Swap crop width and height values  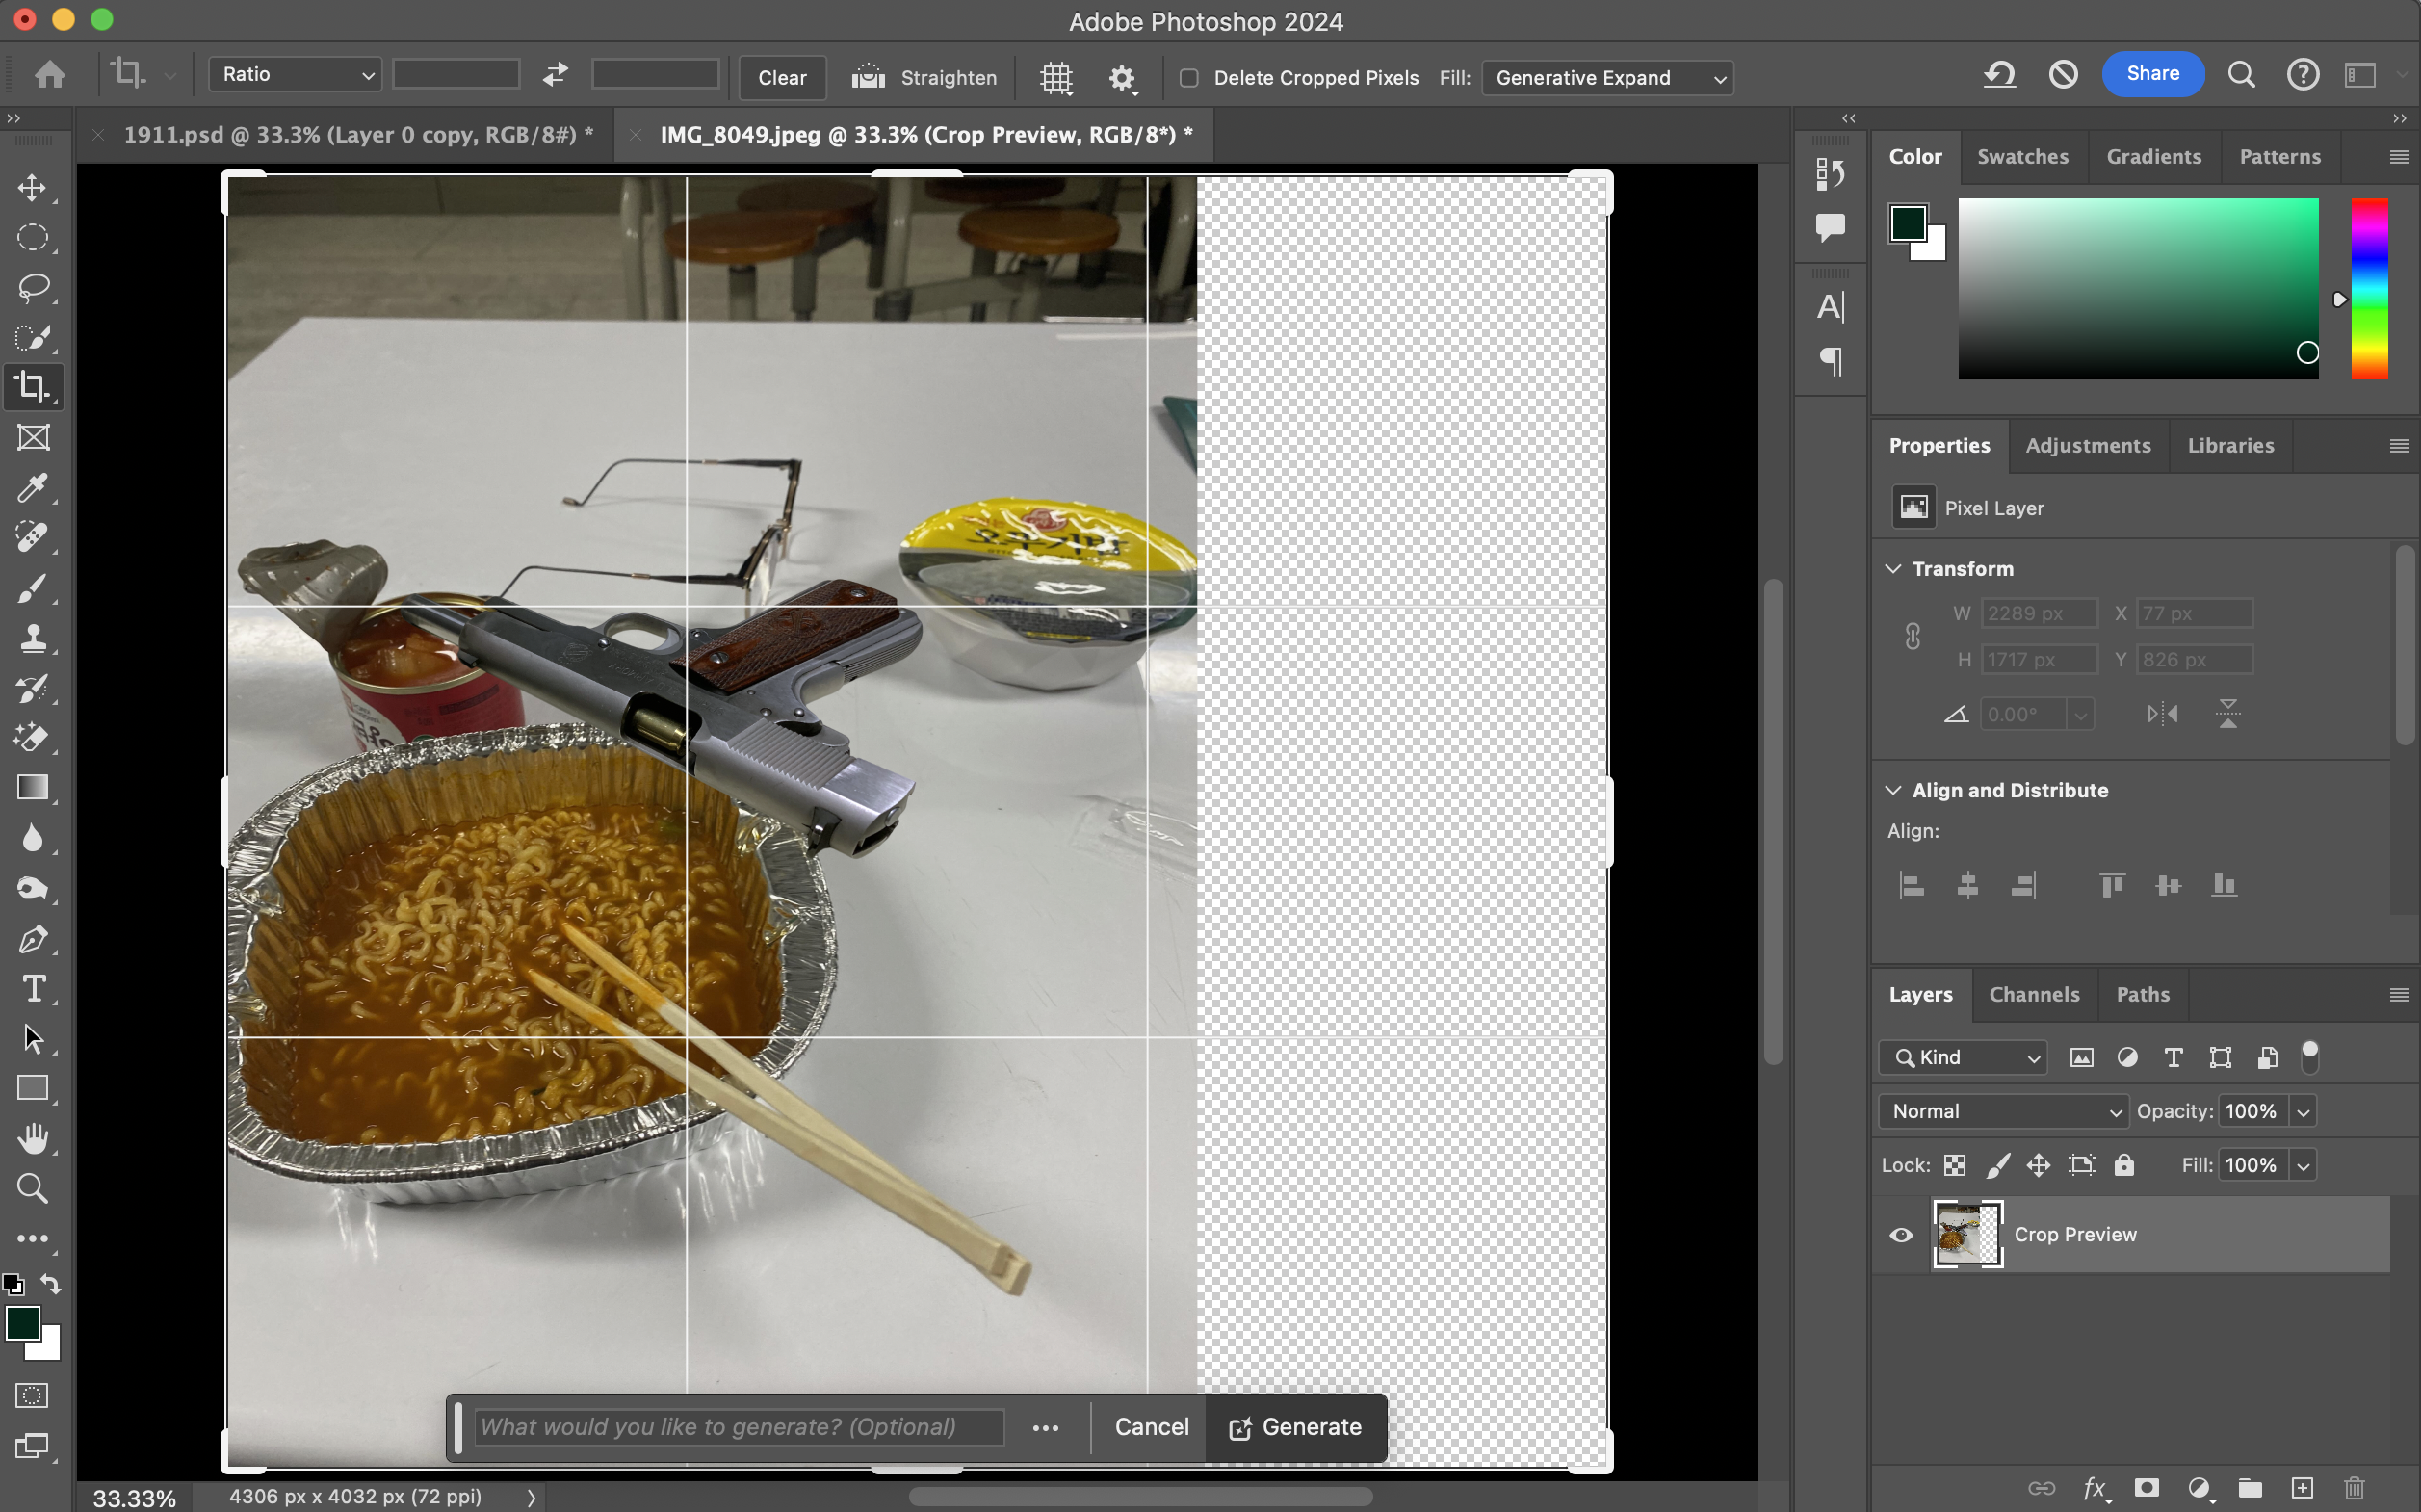[x=555, y=74]
